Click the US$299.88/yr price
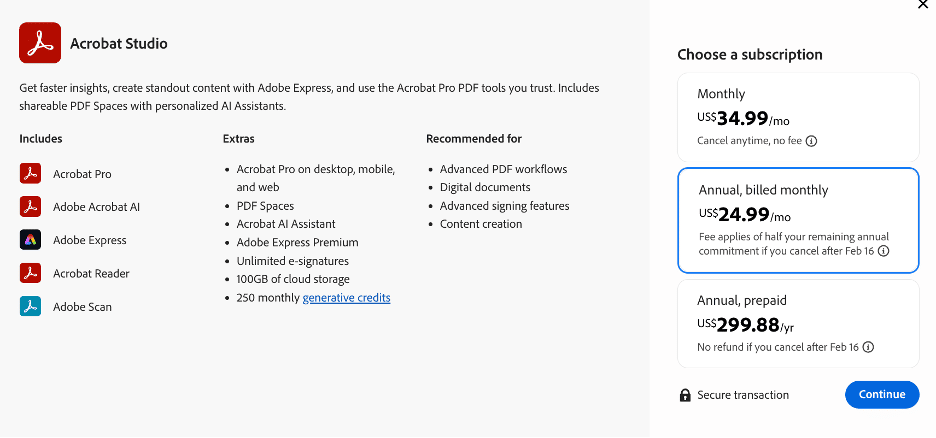The image size is (936, 438). coord(746,325)
